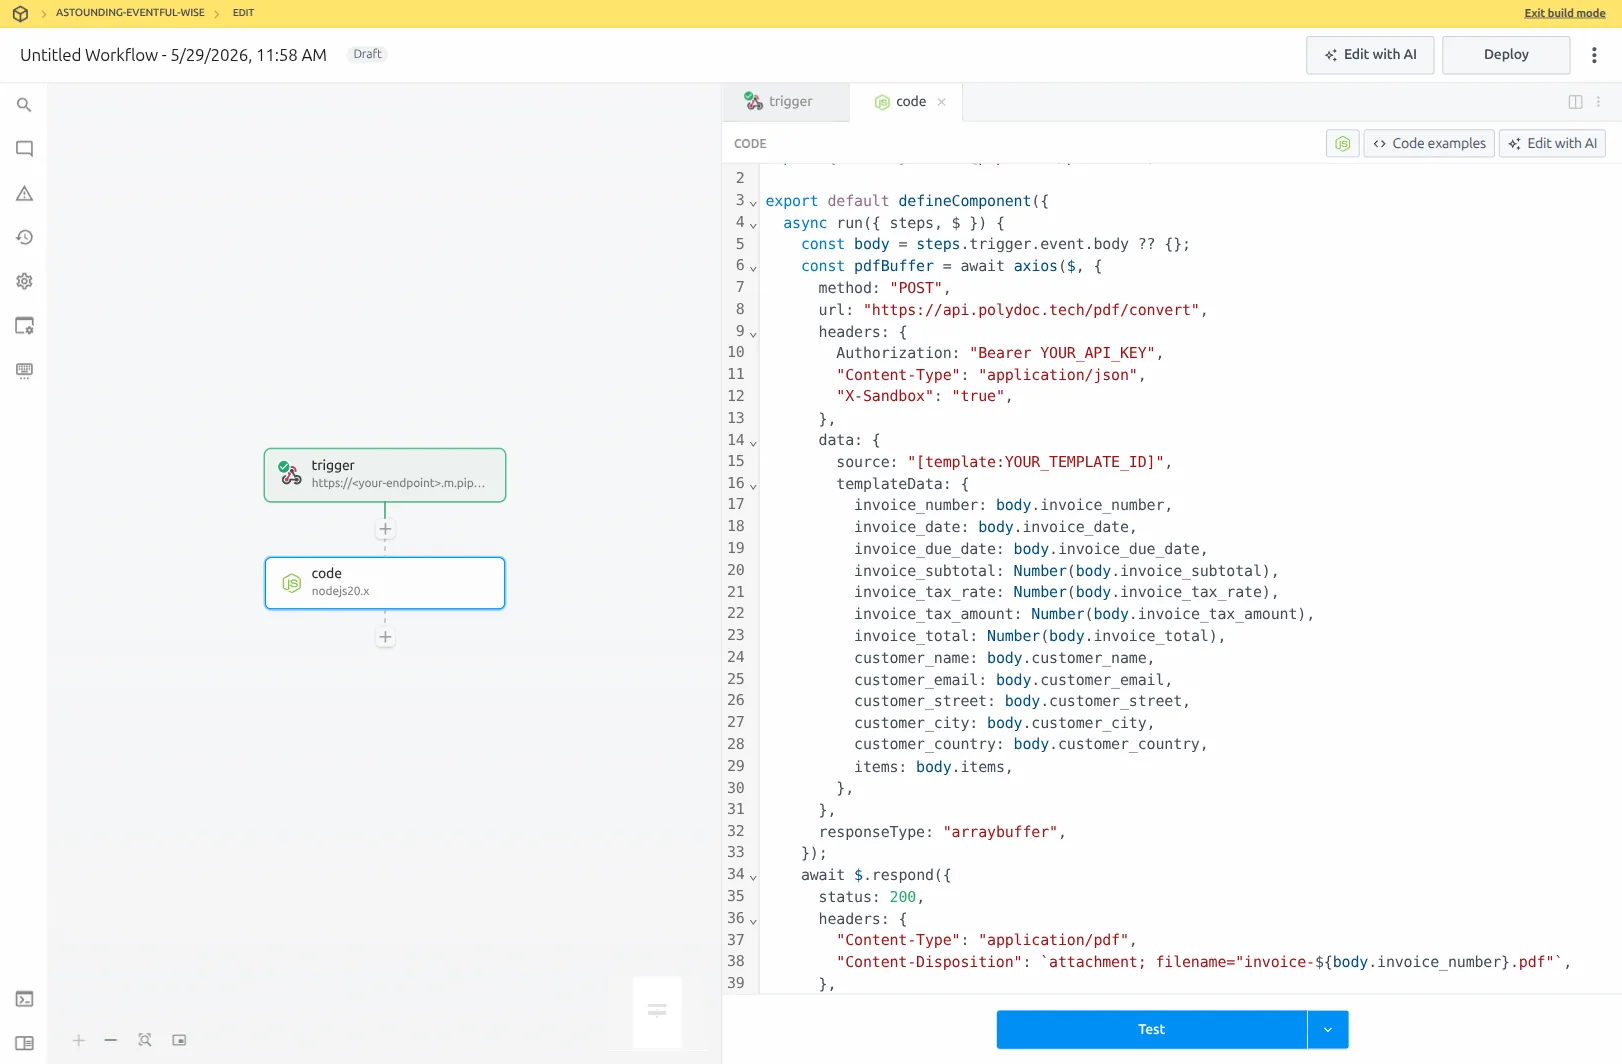
Task: Zoom out the canvas with minus icon
Action: coord(111,1040)
